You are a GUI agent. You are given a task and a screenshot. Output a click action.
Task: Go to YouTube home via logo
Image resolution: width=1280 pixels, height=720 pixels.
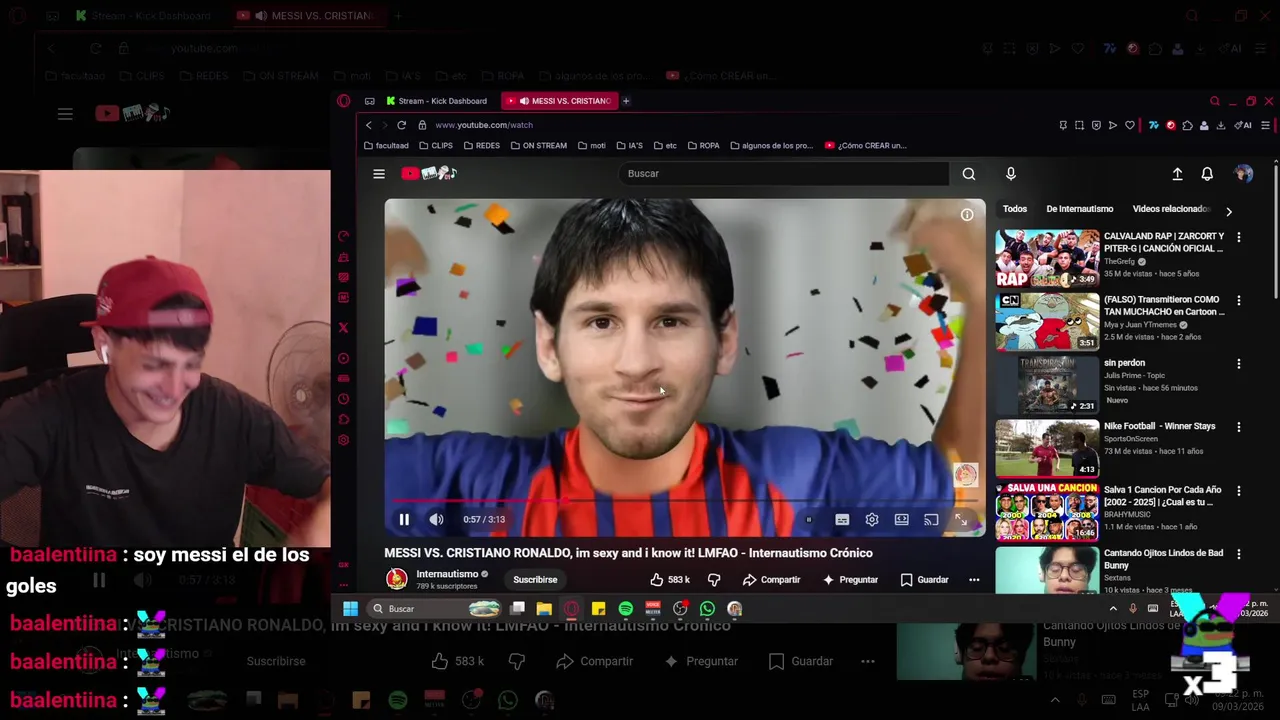click(x=429, y=174)
